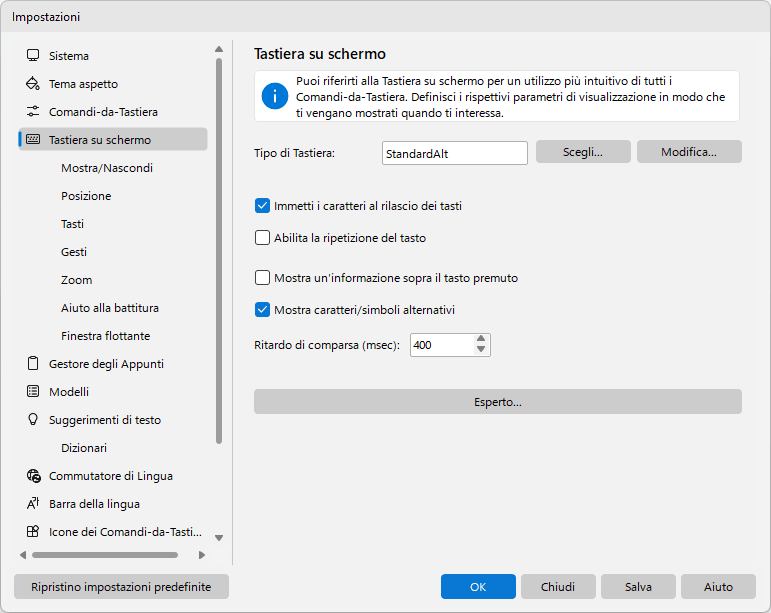Image resolution: width=771 pixels, height=613 pixels.
Task: Select Gesti subsection
Action: point(74,252)
